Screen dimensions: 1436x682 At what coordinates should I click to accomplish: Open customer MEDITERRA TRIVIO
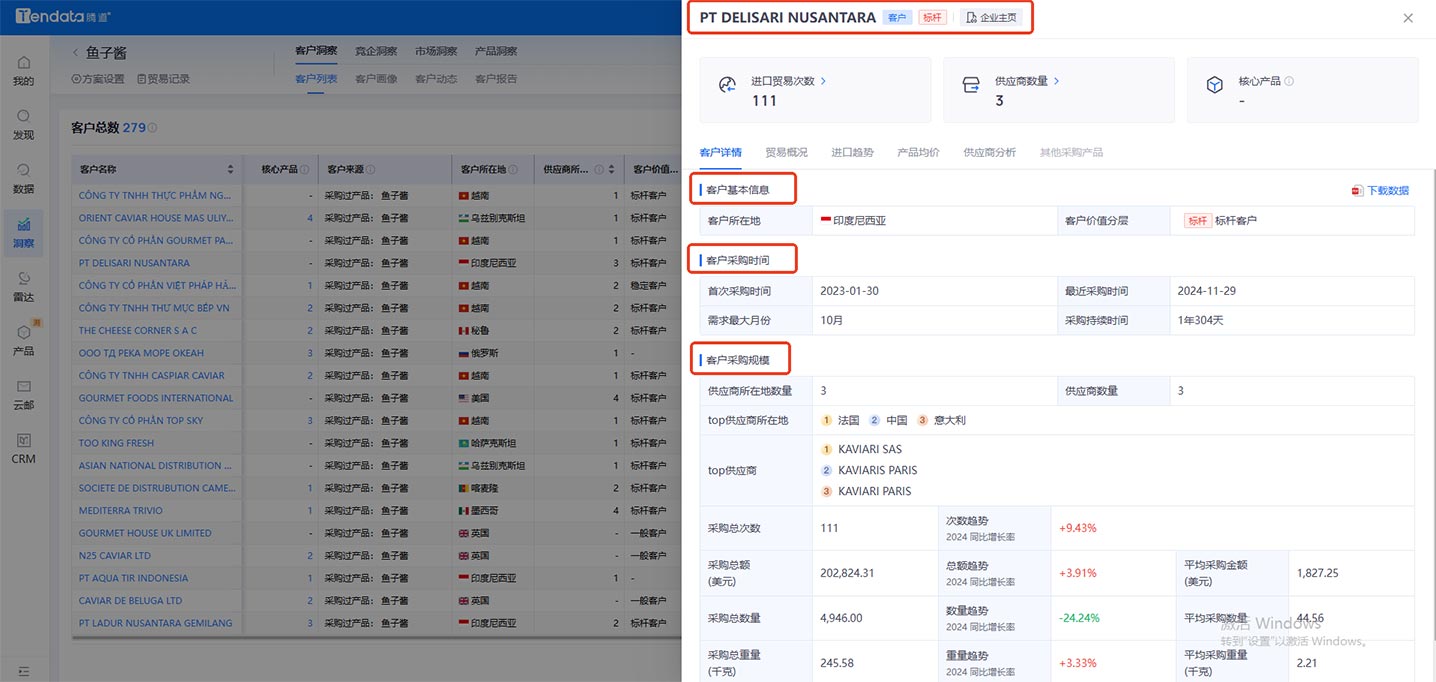point(121,511)
